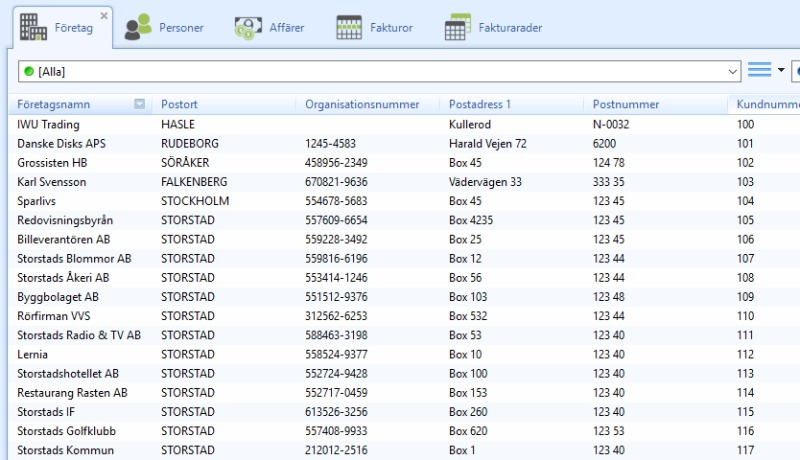Switch to the Affärer tab
Screen dimensions: 800x460
pos(269,28)
